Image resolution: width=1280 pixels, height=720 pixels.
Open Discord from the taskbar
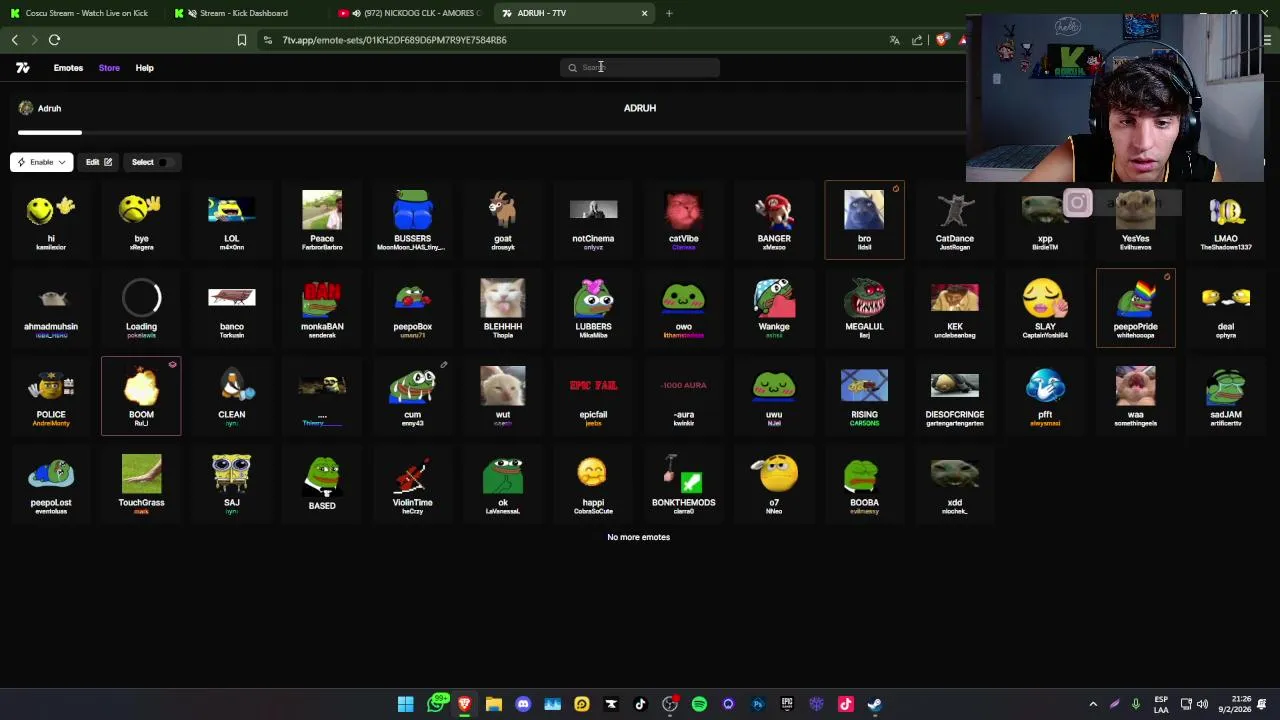[x=523, y=704]
